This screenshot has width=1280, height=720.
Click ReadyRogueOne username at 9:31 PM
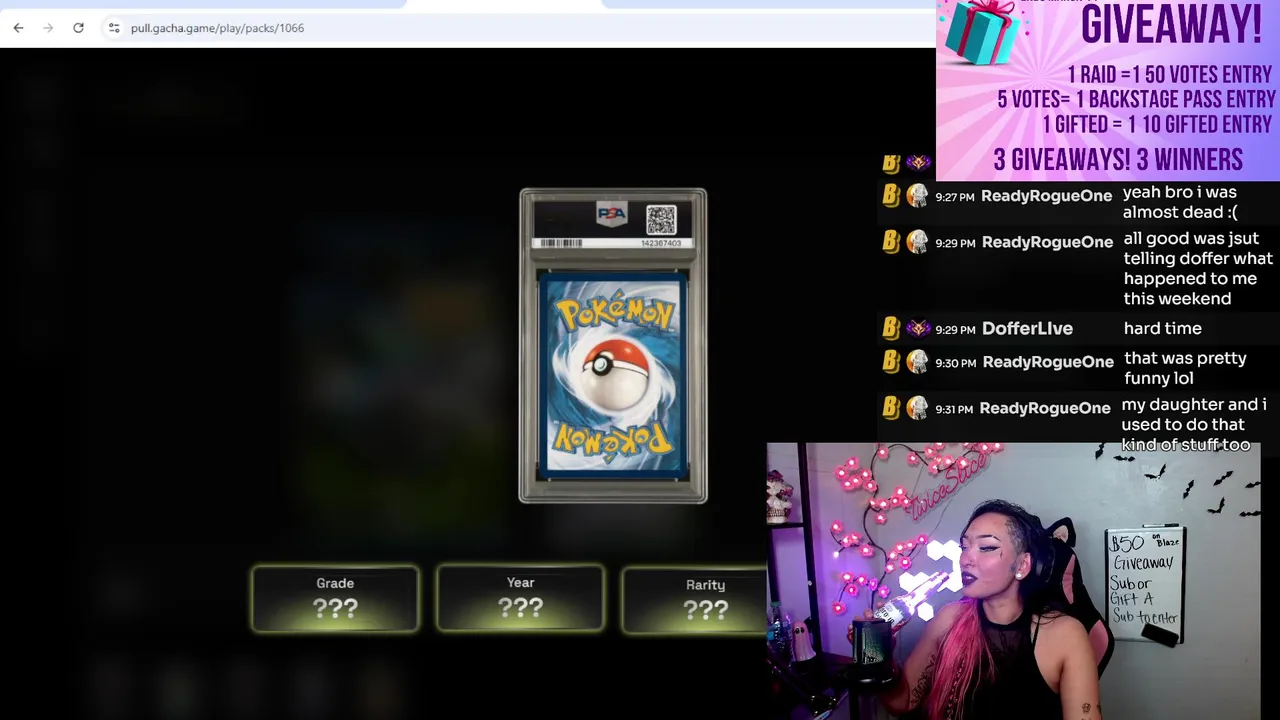pos(1045,408)
